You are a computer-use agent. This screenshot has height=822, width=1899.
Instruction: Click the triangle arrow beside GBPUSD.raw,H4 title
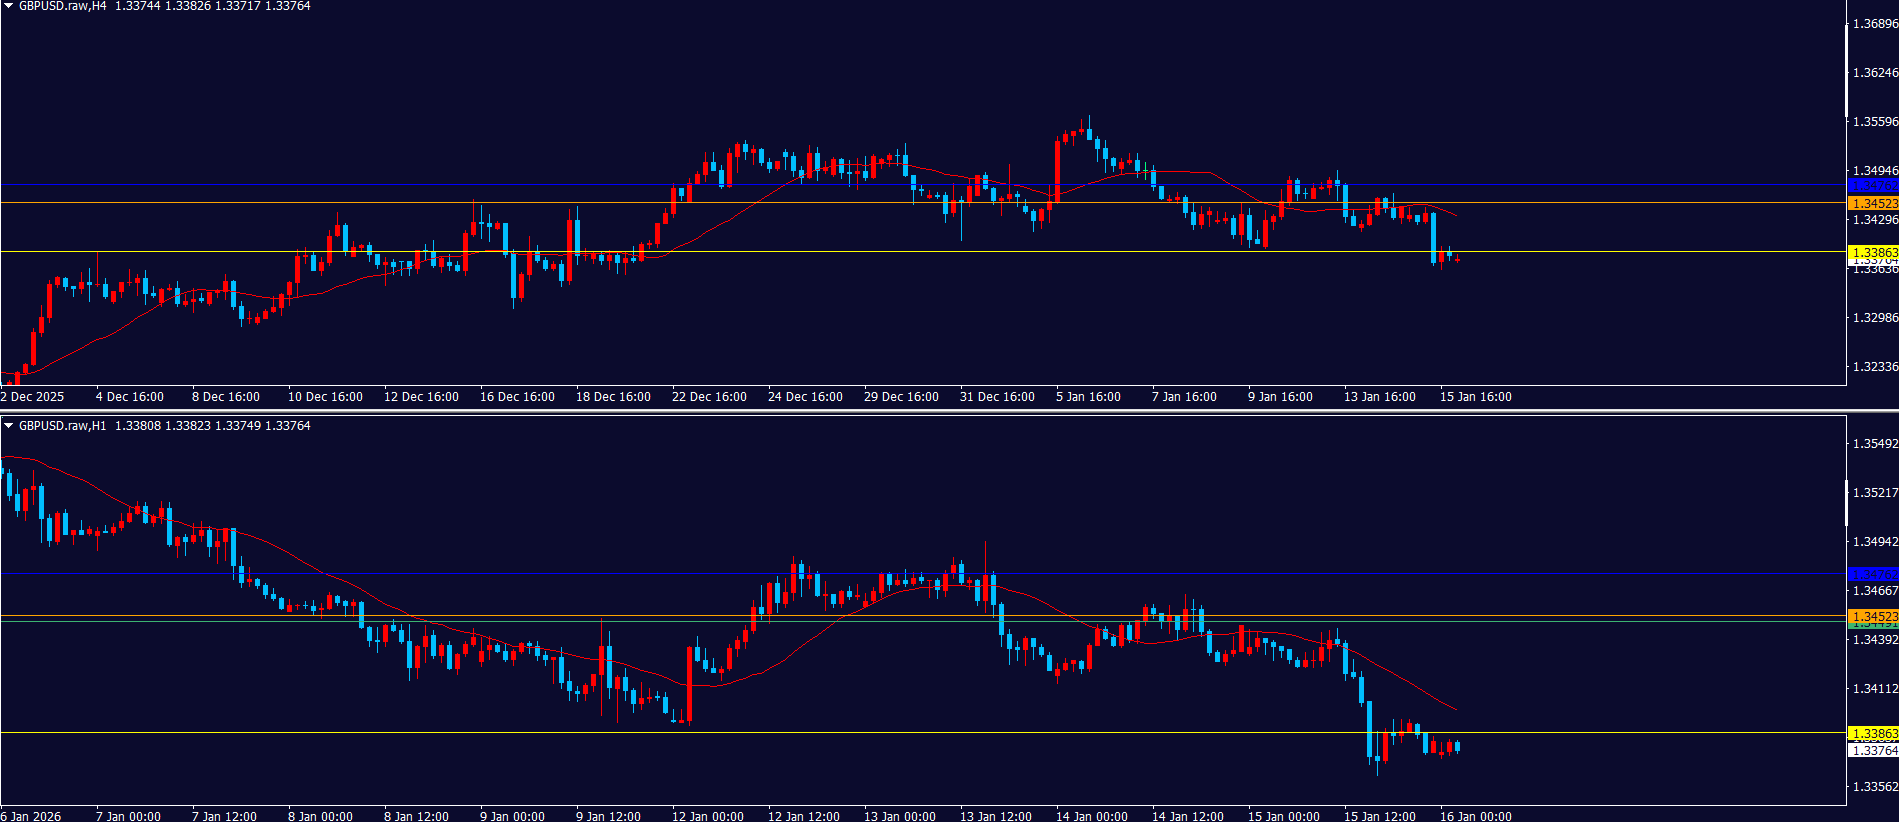9,6
